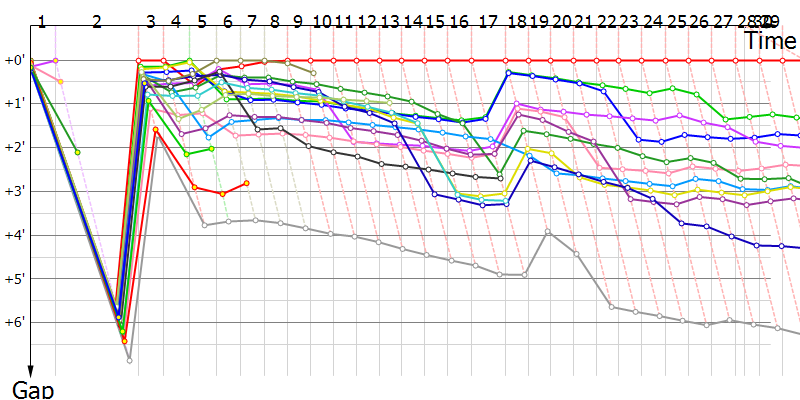This screenshot has height=400, width=800.
Task: Select the +3' gap axis label
Action: tap(14, 191)
